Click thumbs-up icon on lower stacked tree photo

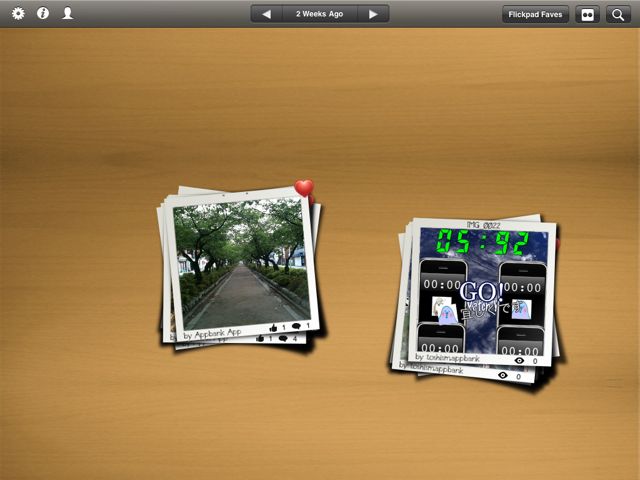point(260,339)
